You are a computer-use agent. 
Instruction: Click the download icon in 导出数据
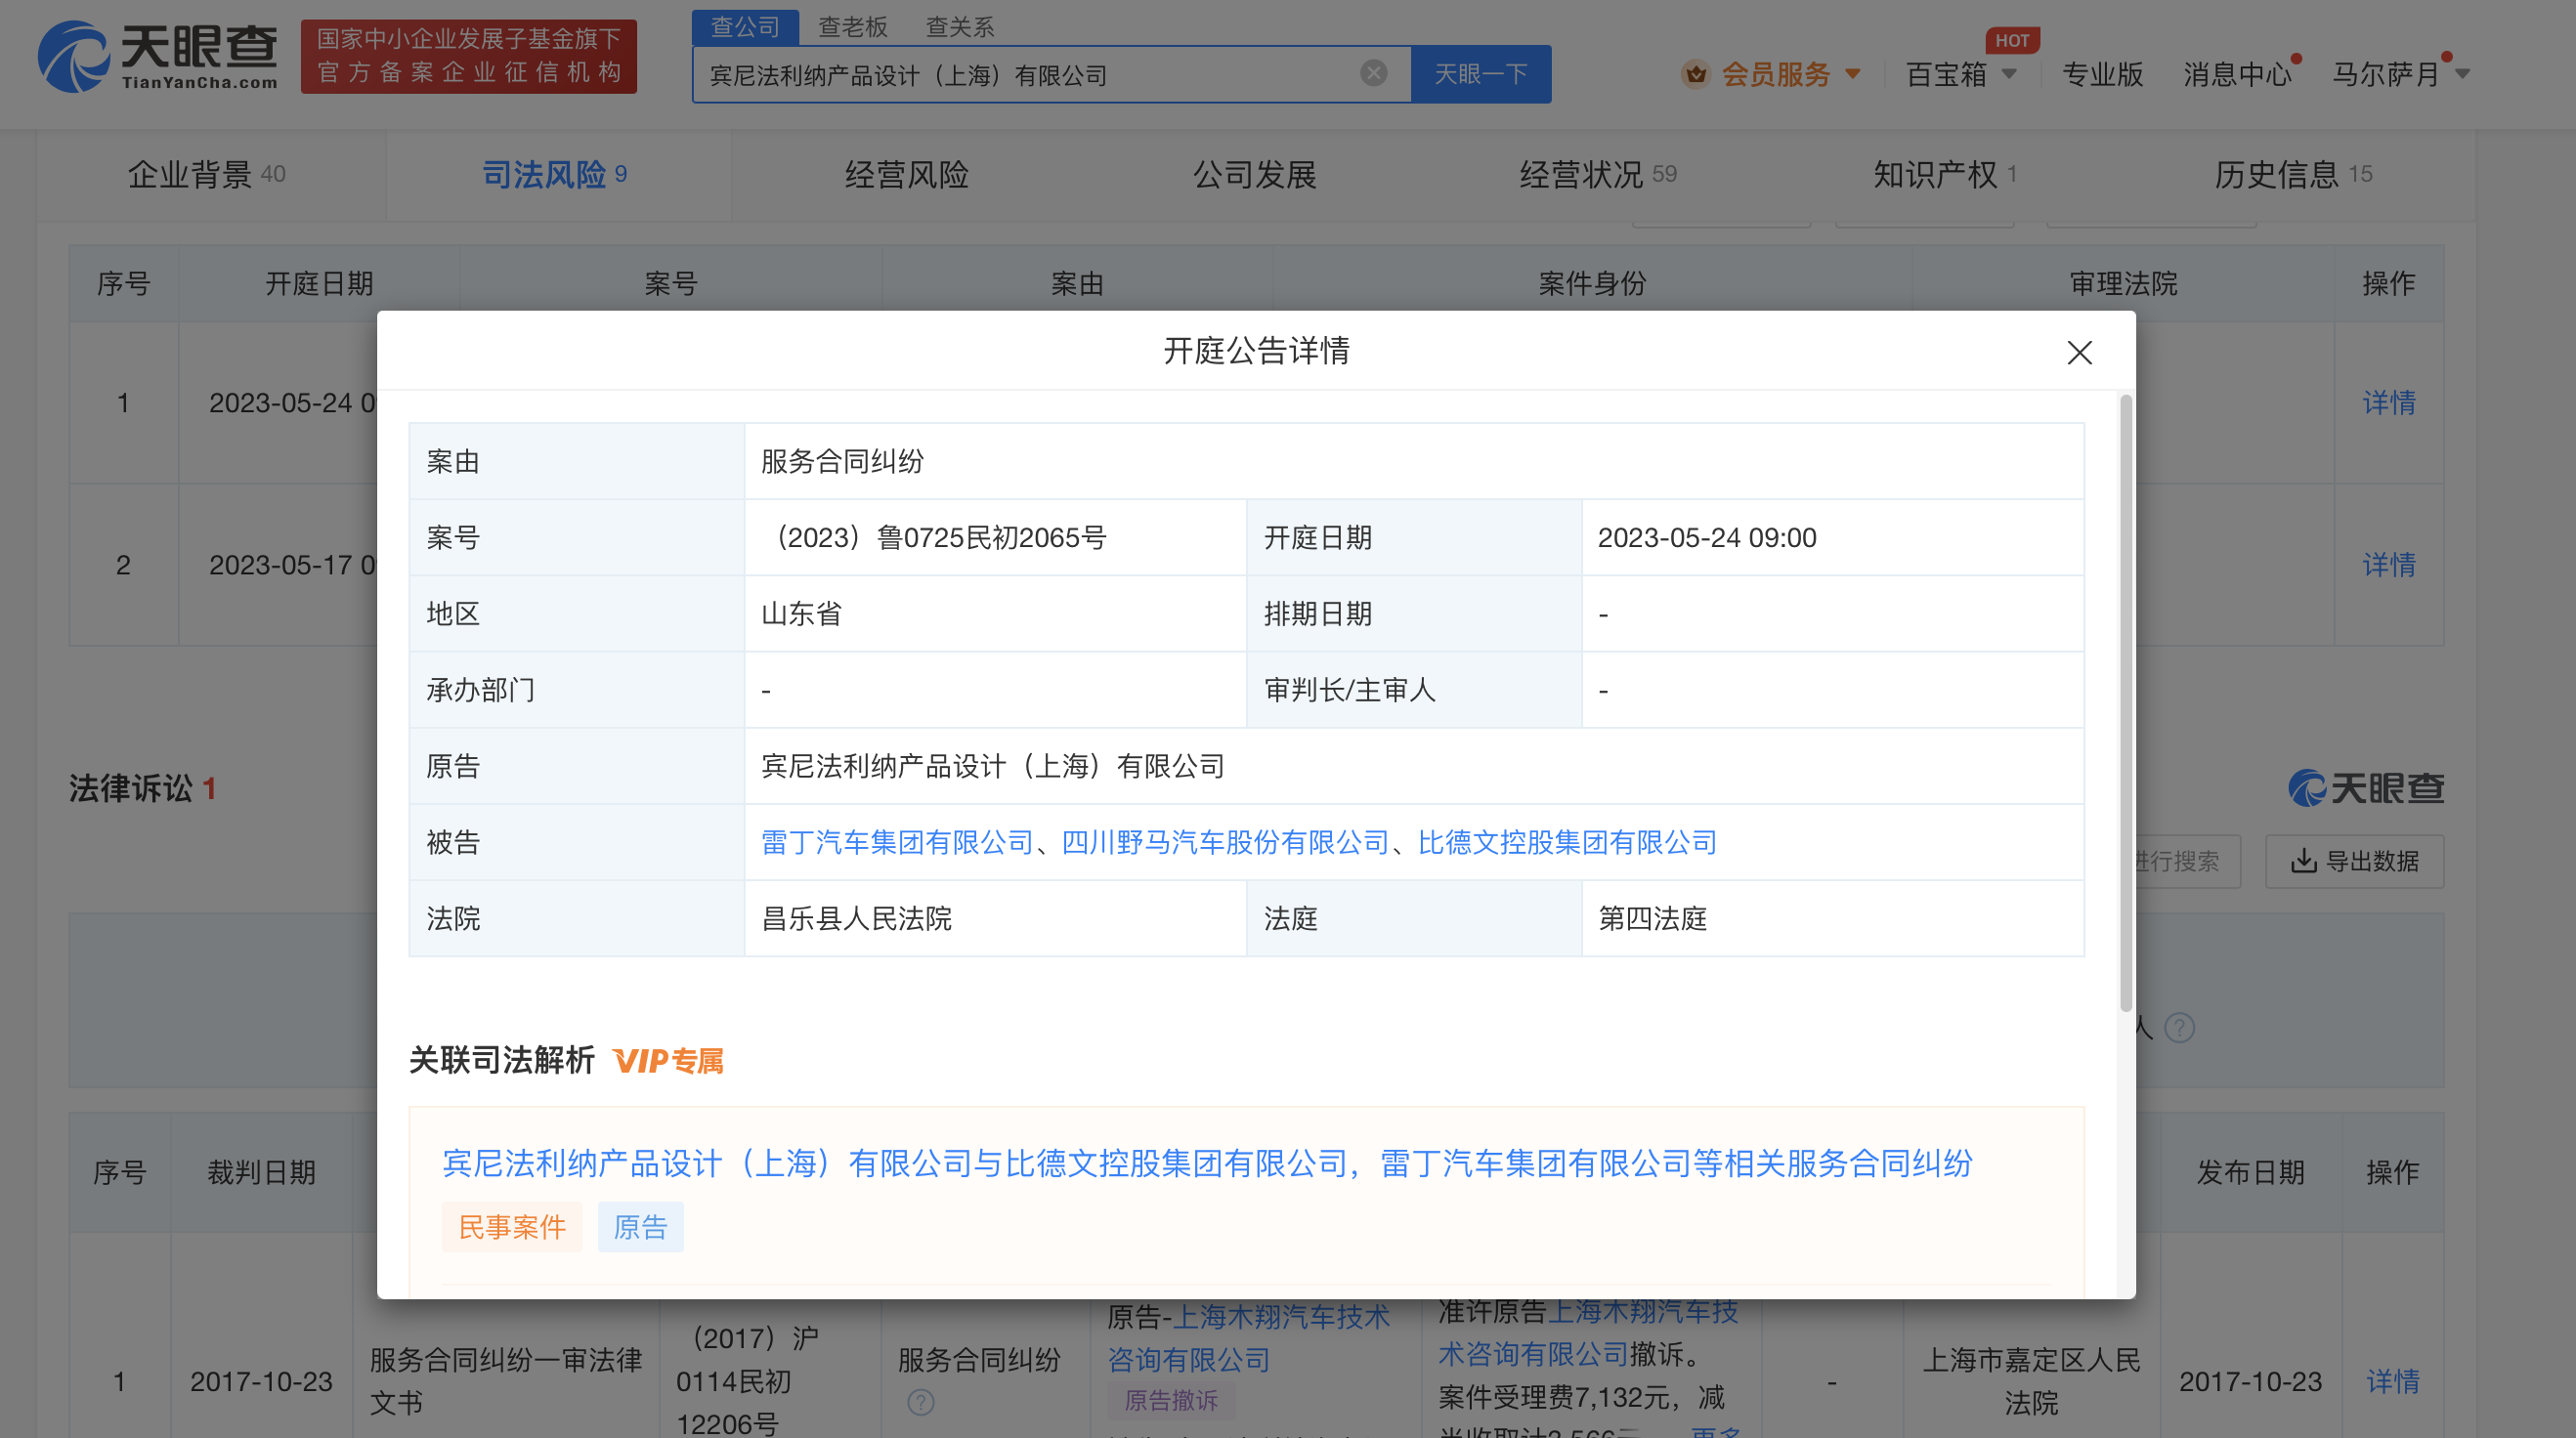click(x=2302, y=861)
